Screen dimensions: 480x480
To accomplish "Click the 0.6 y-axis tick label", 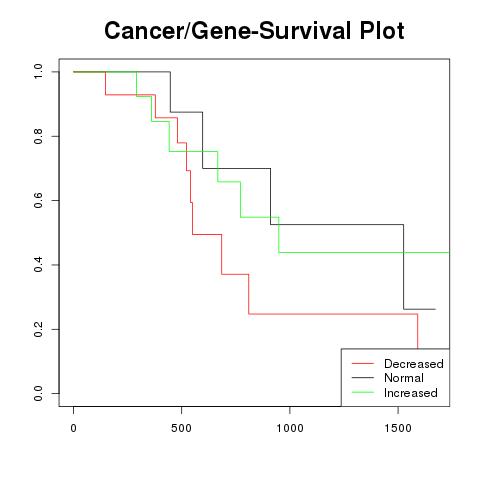I will 38,200.
